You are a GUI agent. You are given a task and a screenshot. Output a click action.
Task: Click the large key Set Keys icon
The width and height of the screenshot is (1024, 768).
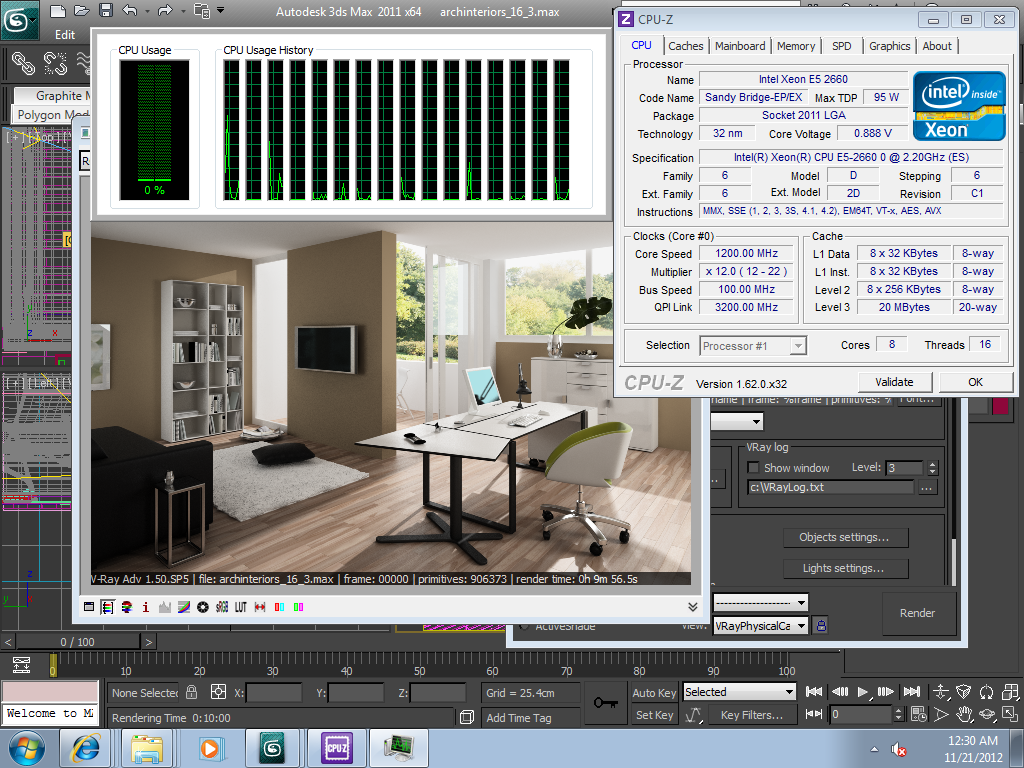[x=605, y=703]
